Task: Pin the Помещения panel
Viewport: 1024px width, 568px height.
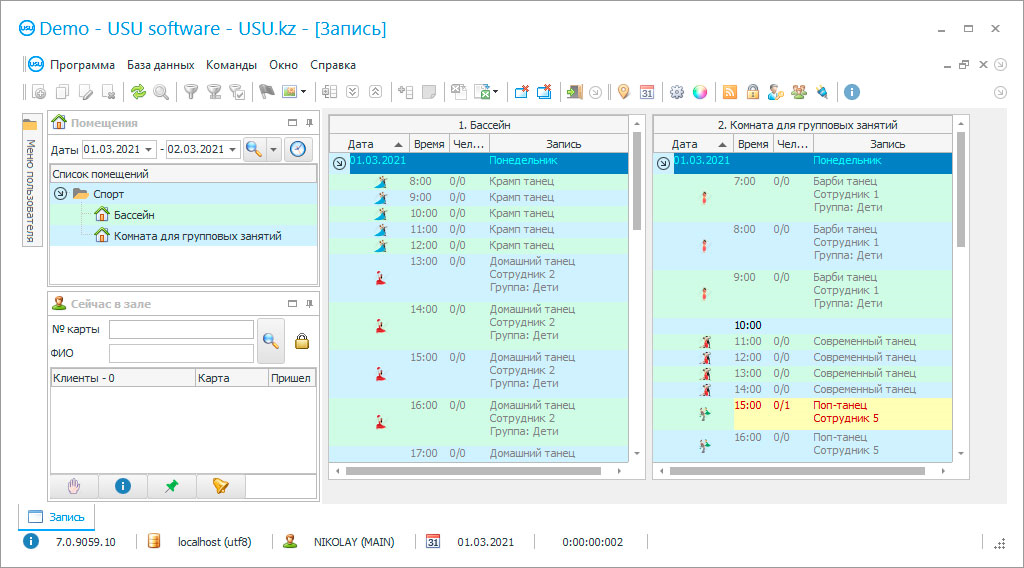Action: pyautogui.click(x=310, y=123)
